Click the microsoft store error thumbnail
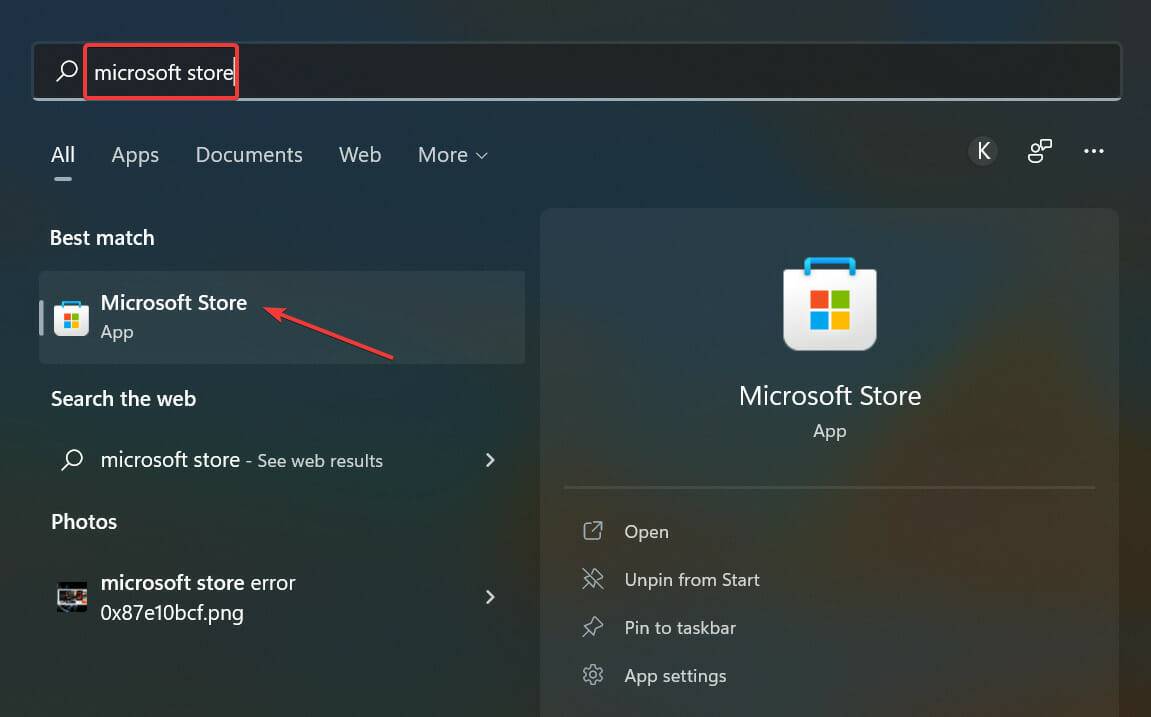This screenshot has width=1151, height=717. pyautogui.click(x=71, y=597)
